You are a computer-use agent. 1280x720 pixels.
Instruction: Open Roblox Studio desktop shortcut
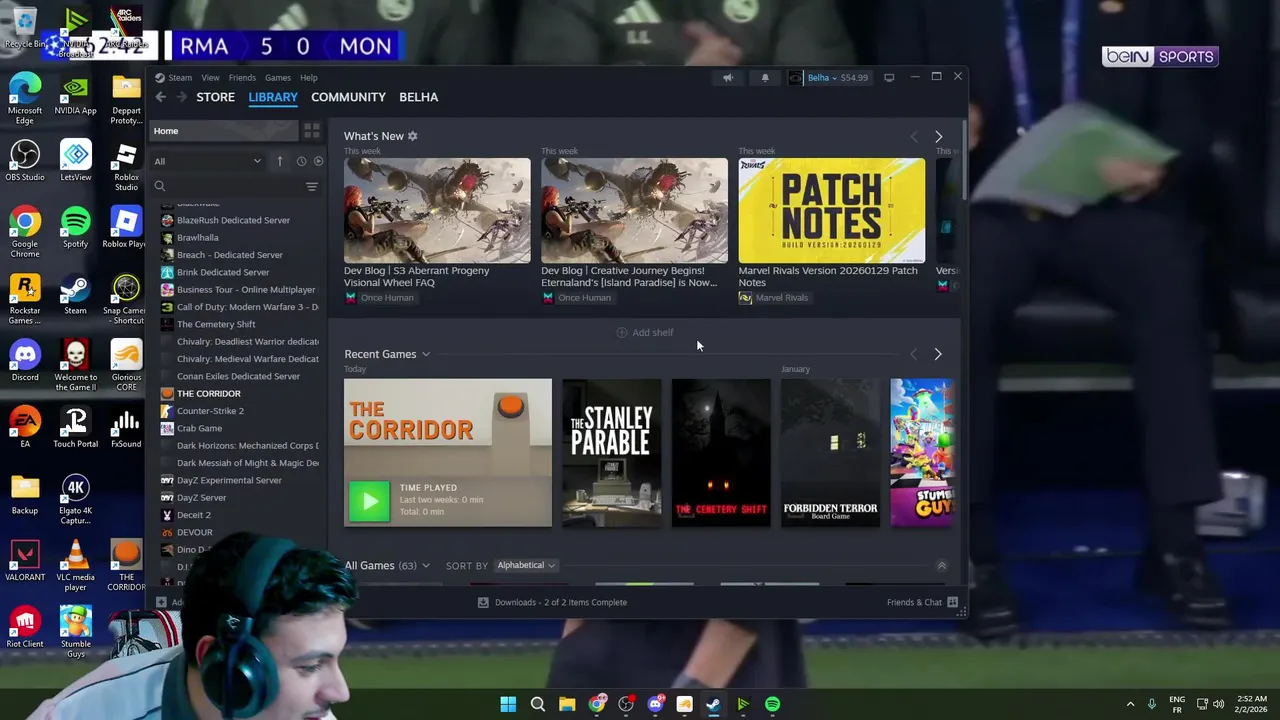pos(126,166)
